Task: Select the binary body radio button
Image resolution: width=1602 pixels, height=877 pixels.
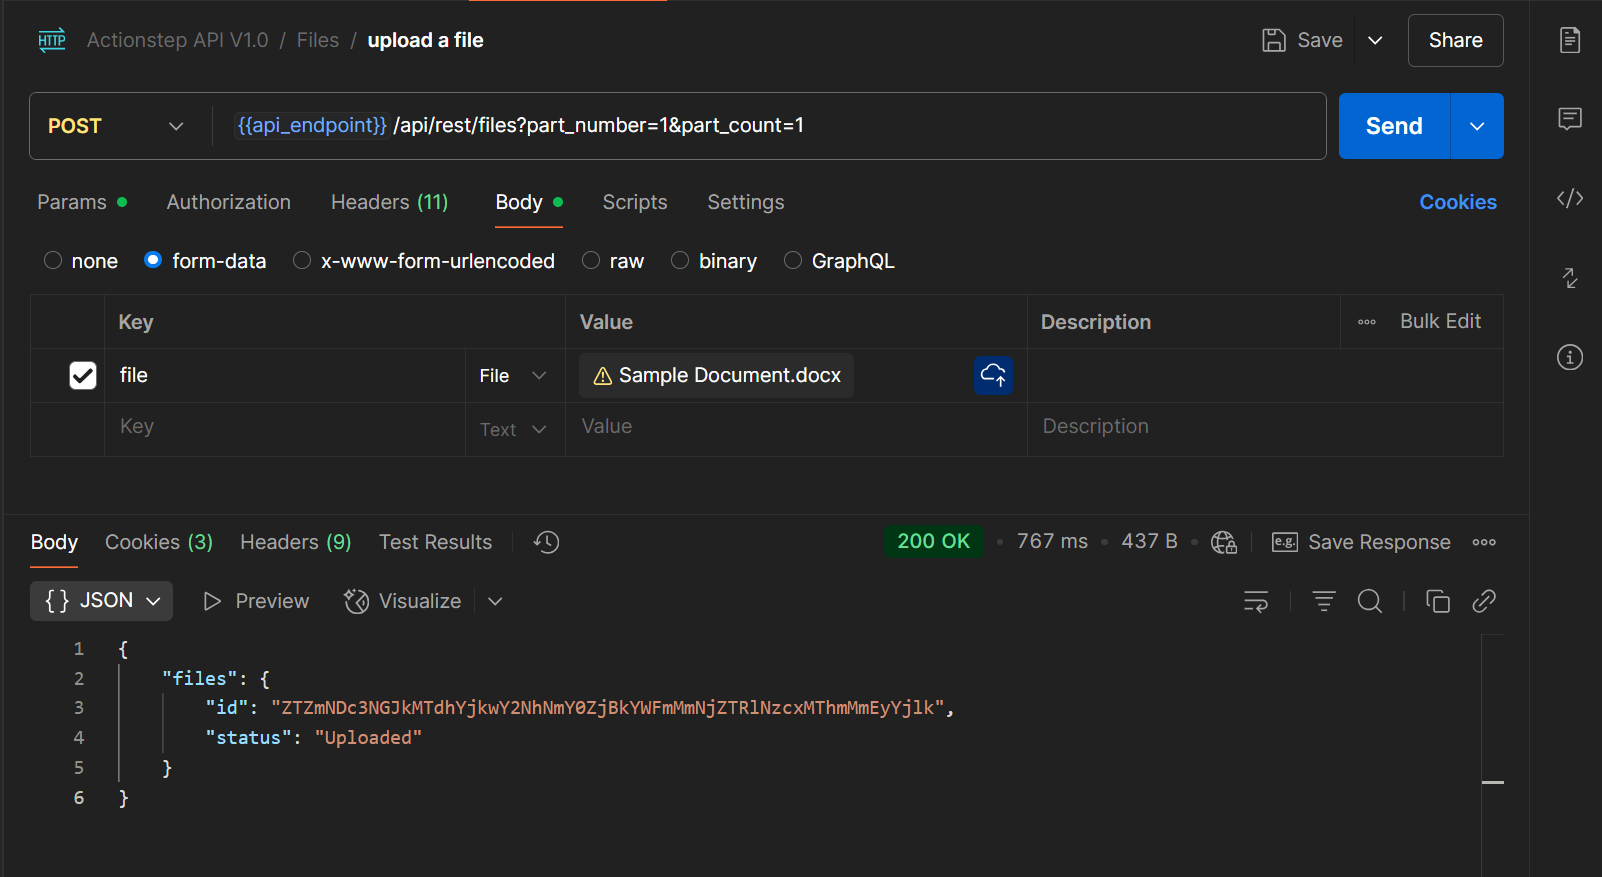Action: click(680, 260)
